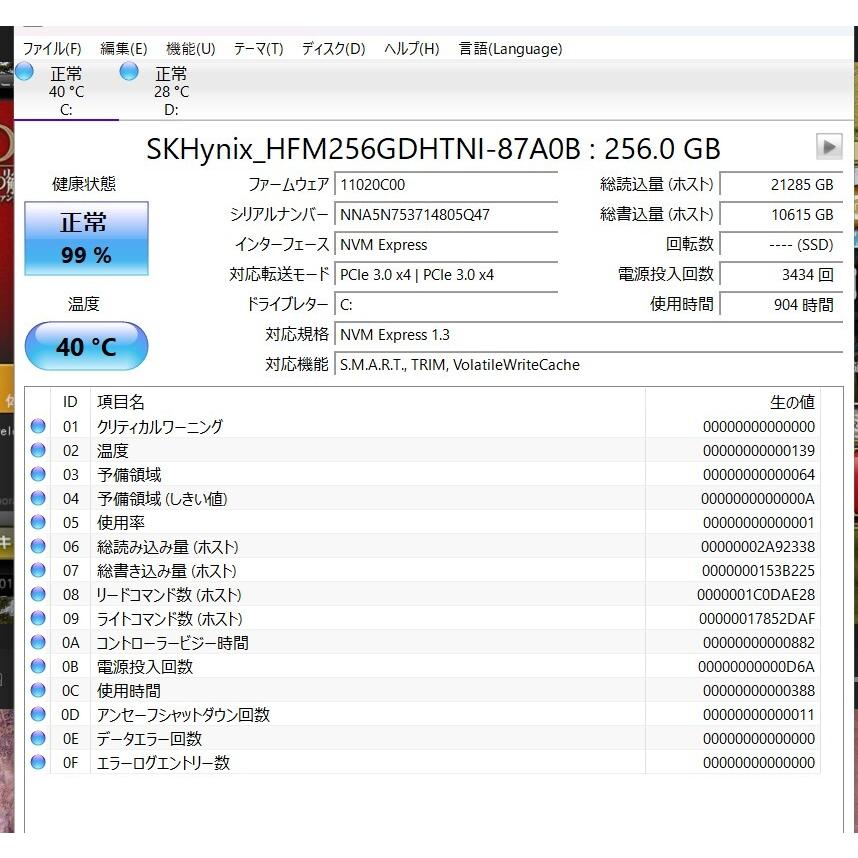Click raw value 0000000000000A

[757, 498]
